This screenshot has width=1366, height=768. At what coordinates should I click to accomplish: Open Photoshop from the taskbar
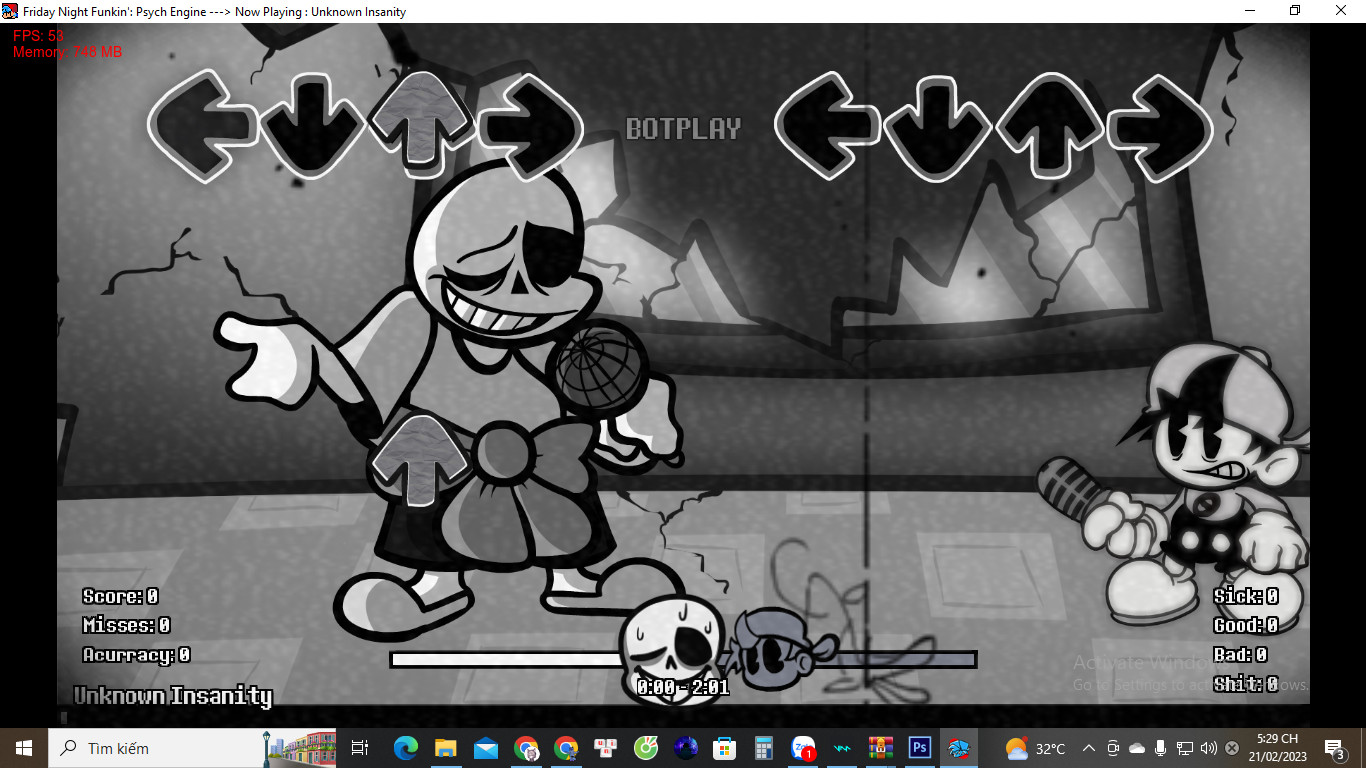tap(919, 748)
